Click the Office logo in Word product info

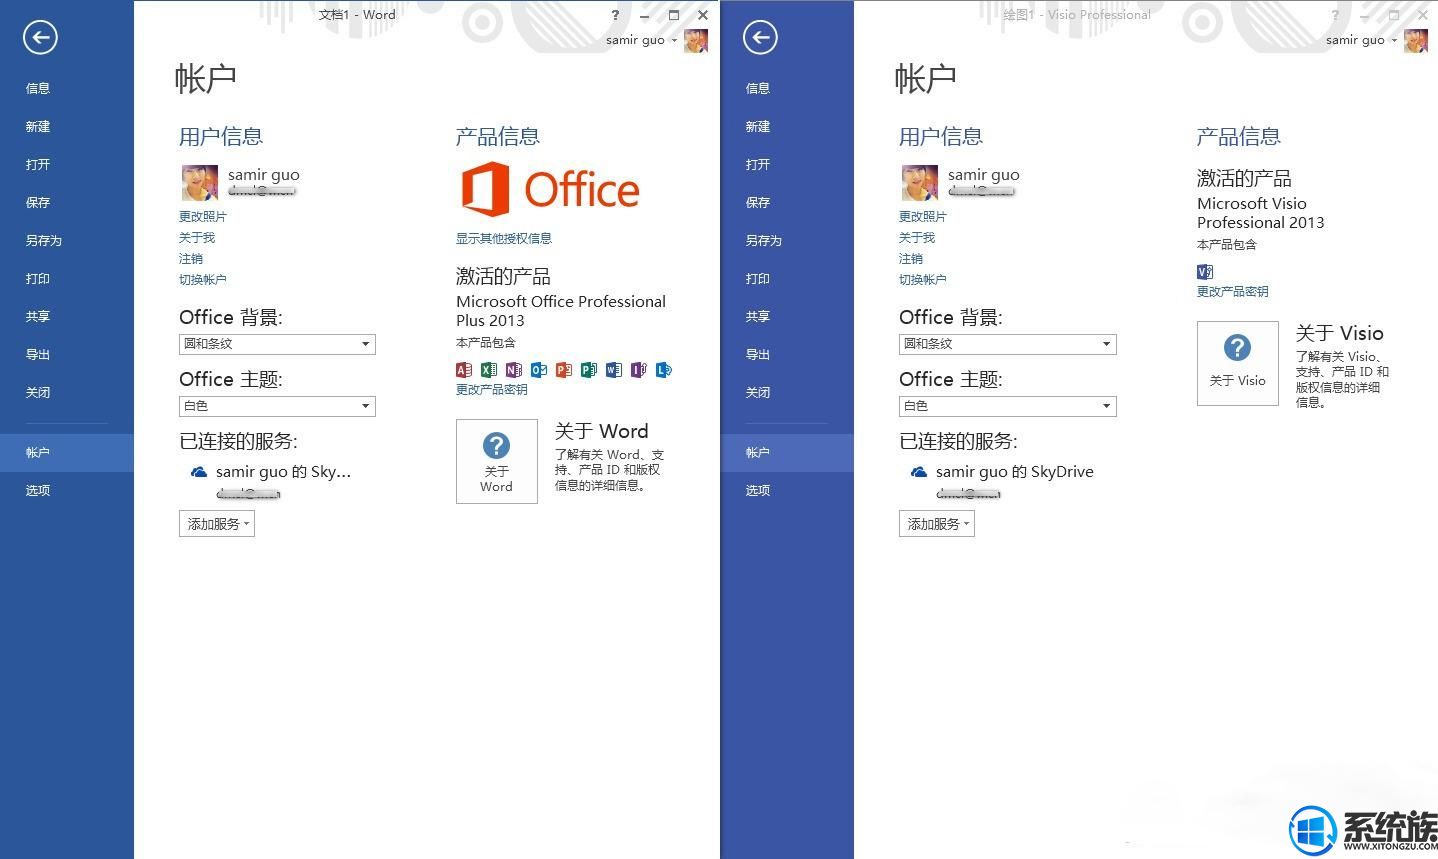tap(550, 190)
